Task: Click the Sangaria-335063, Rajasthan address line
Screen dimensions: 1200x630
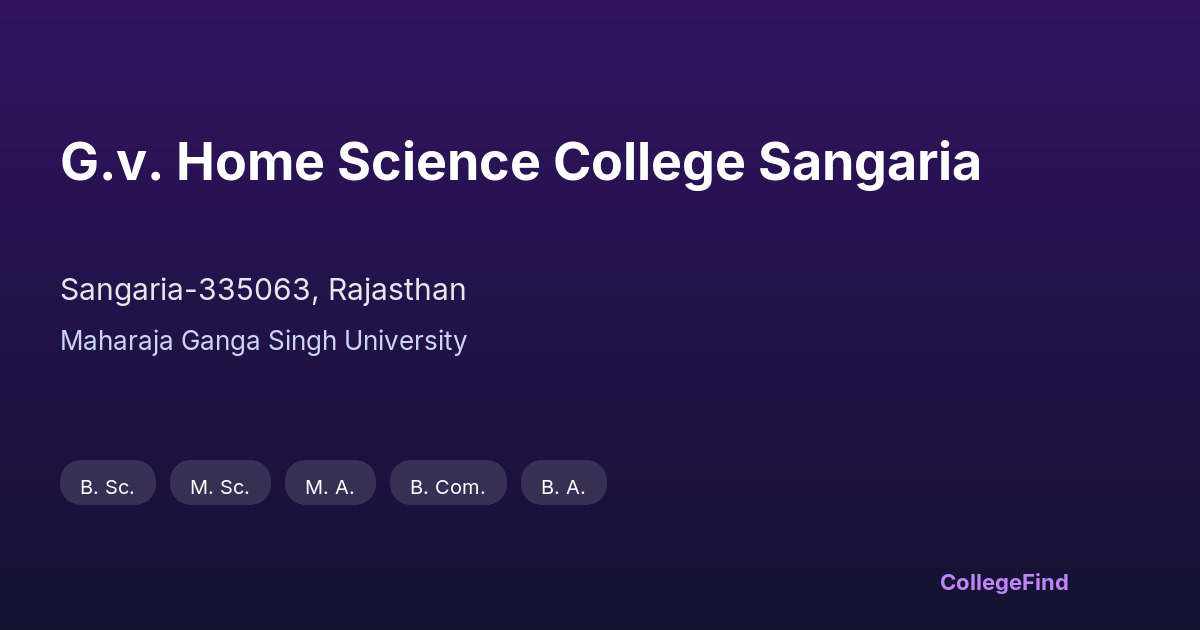Action: pyautogui.click(x=263, y=290)
